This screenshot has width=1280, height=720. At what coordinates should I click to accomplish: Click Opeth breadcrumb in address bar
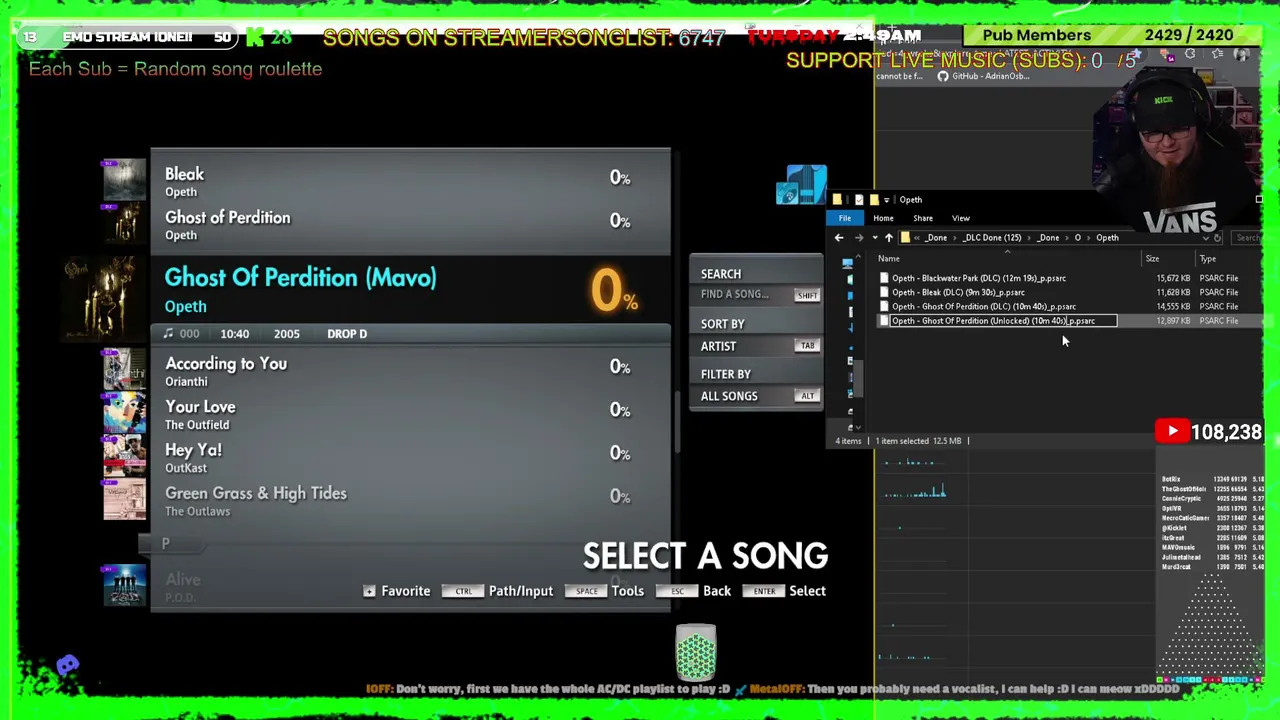(1107, 238)
